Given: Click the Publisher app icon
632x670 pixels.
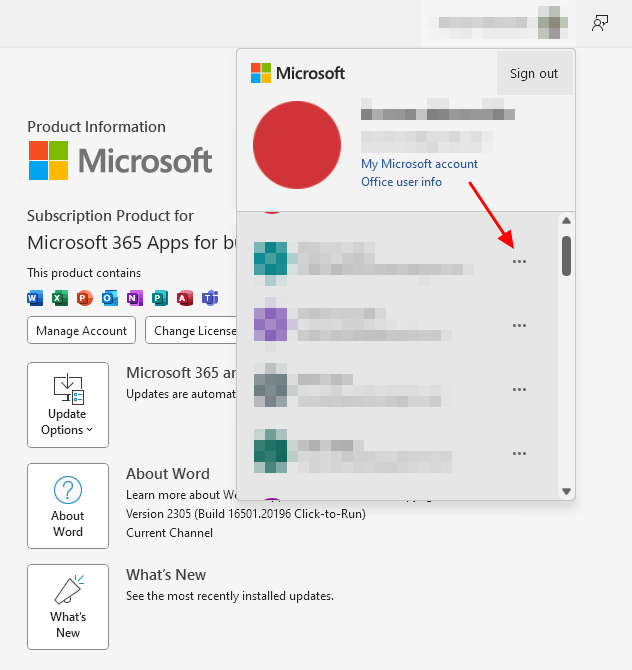Looking at the screenshot, I should click(x=160, y=298).
